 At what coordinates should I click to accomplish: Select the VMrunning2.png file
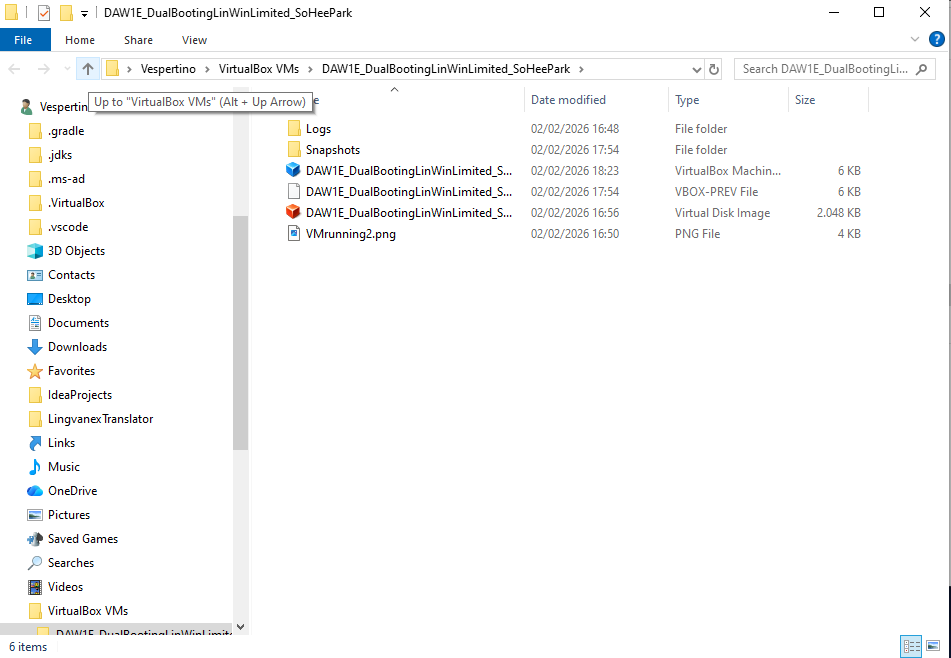tap(351, 233)
